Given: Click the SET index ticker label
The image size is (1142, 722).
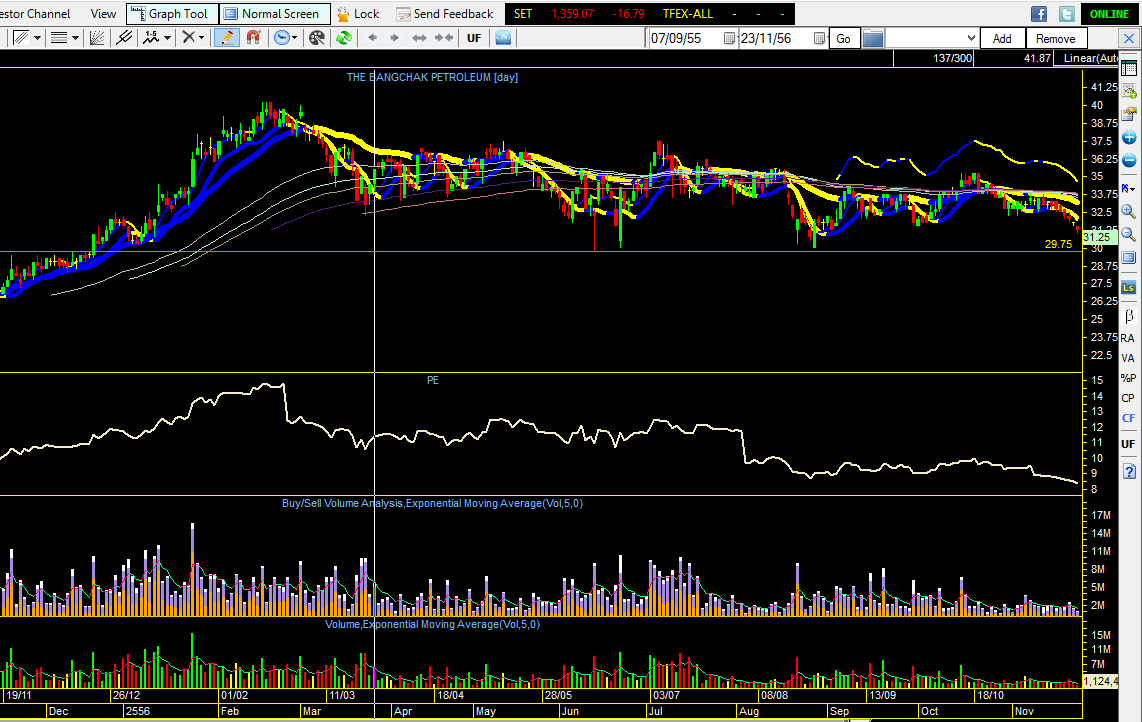Looking at the screenshot, I should pos(523,14).
